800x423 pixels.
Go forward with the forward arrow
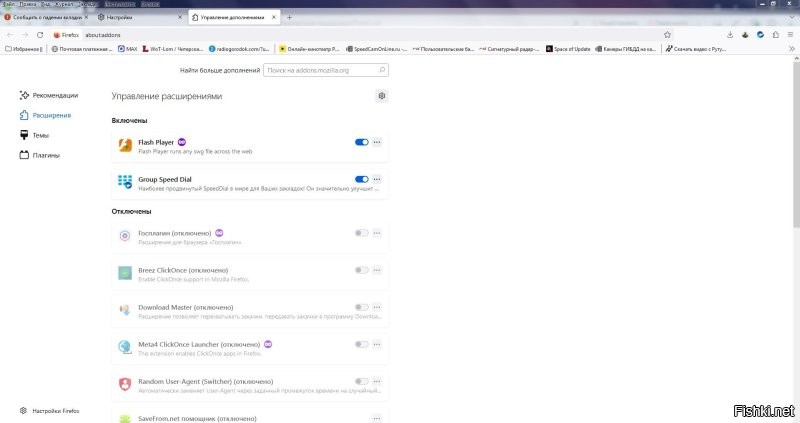[24, 35]
